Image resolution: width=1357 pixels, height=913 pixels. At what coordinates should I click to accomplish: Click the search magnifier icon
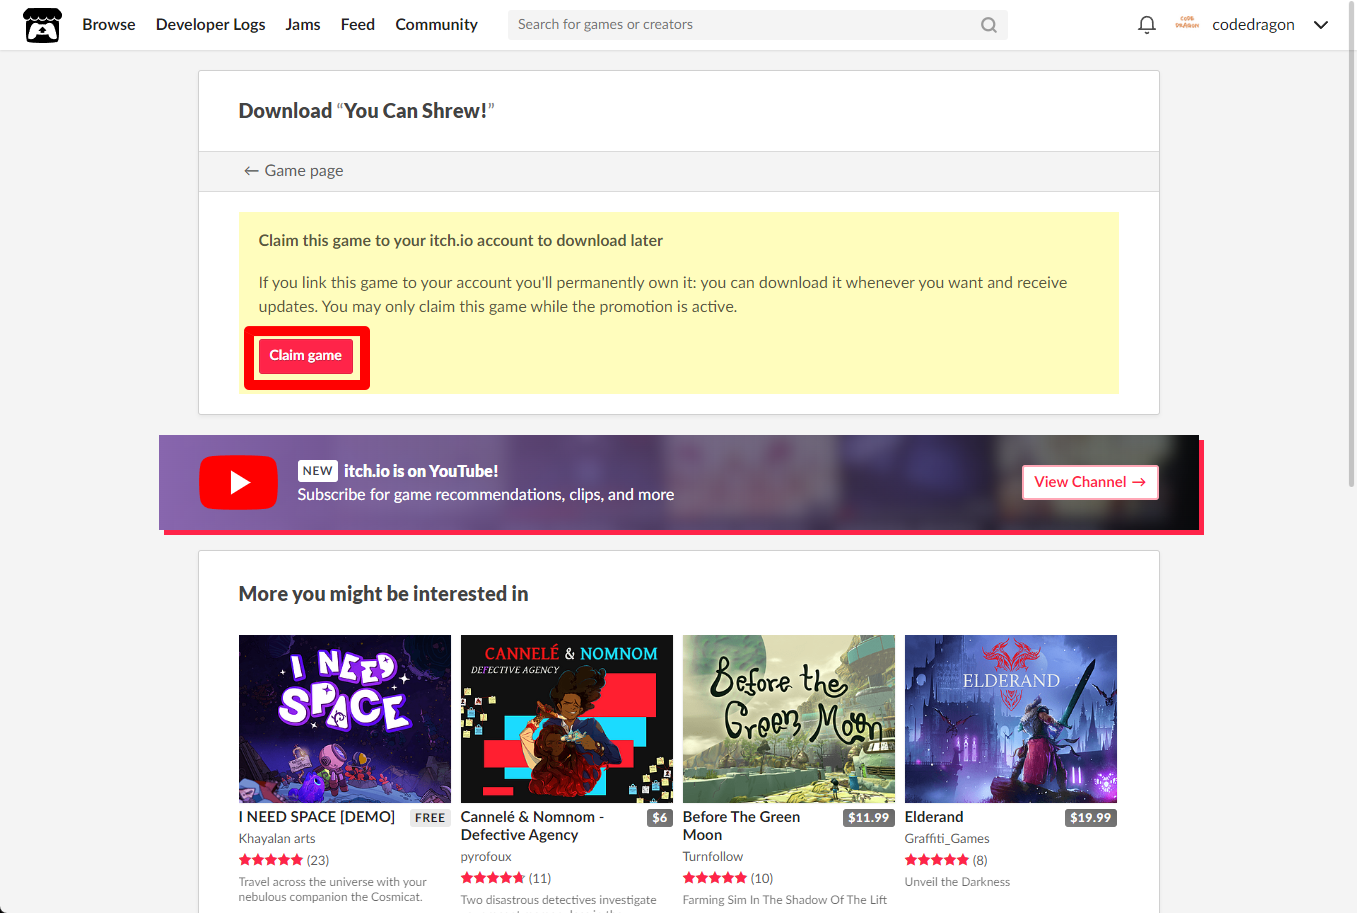(988, 25)
